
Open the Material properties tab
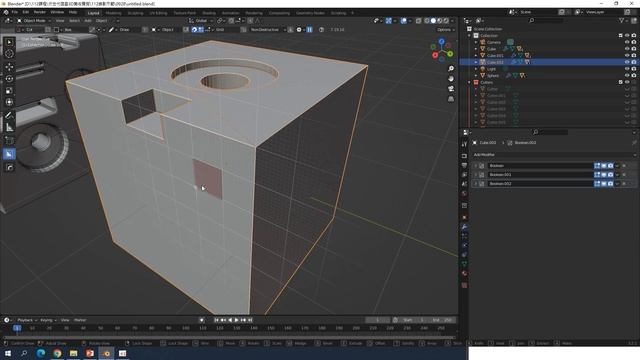point(464,273)
